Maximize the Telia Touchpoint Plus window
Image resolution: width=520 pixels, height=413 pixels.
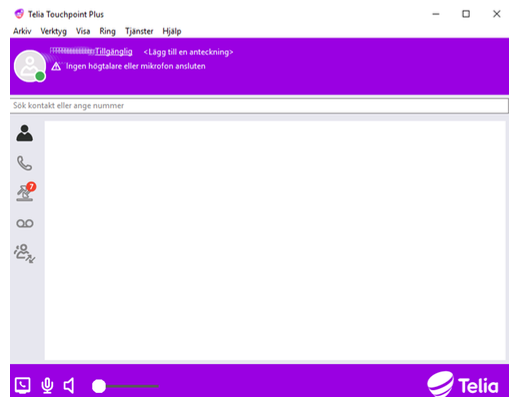point(466,14)
